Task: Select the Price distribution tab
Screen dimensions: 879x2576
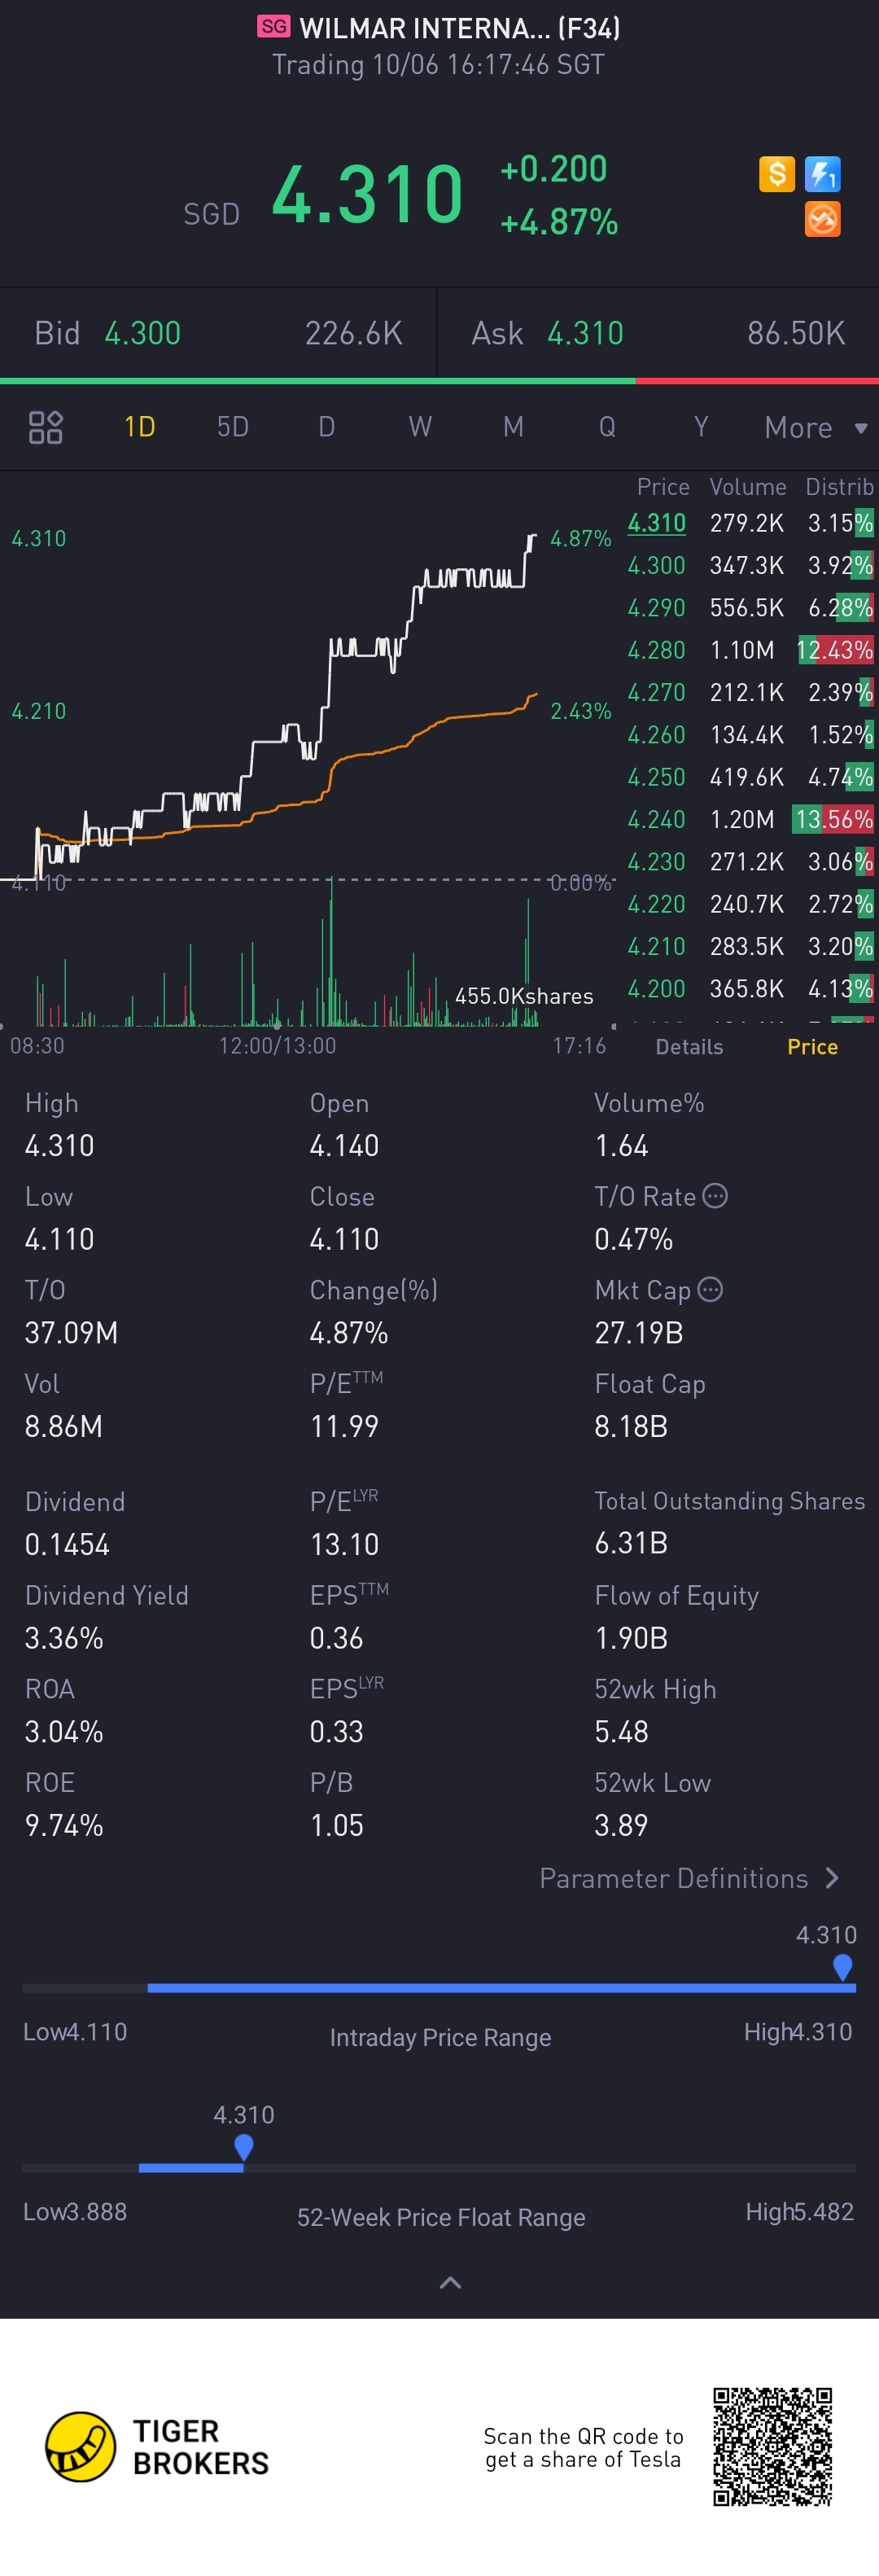Action: click(x=812, y=1047)
